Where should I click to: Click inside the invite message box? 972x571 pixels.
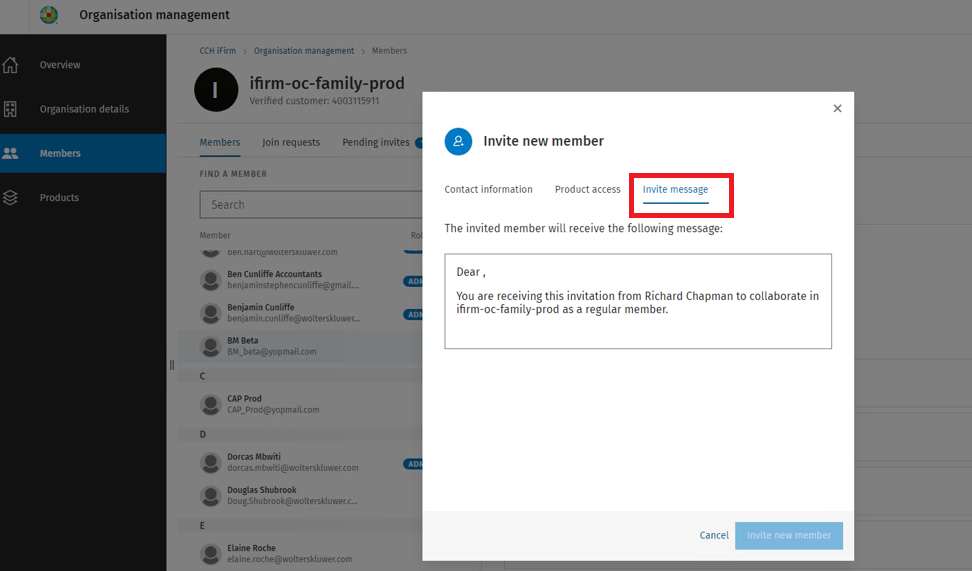pyautogui.click(x=638, y=301)
